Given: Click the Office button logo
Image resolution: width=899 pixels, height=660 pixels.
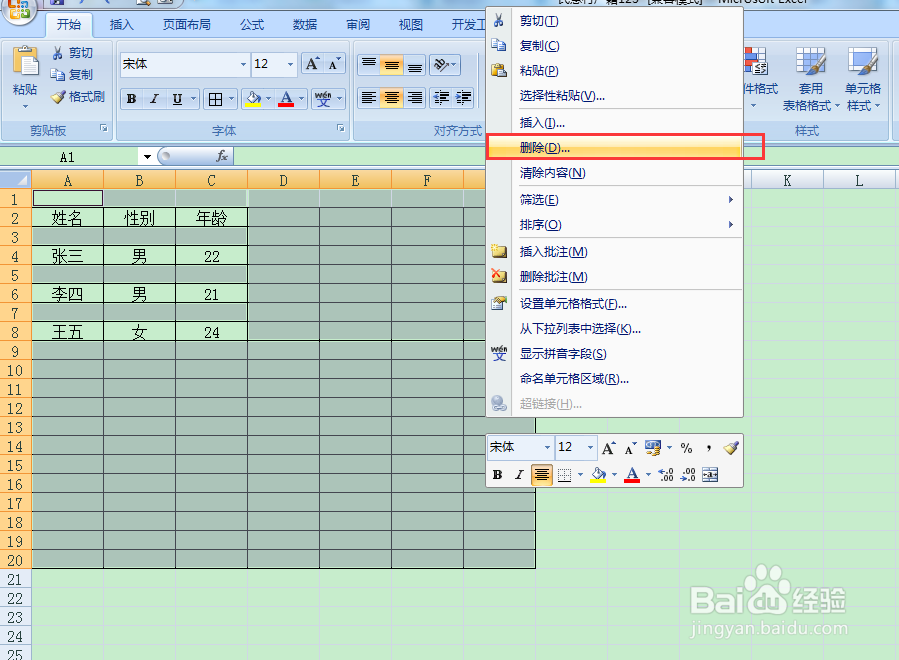Looking at the screenshot, I should tap(19, 10).
